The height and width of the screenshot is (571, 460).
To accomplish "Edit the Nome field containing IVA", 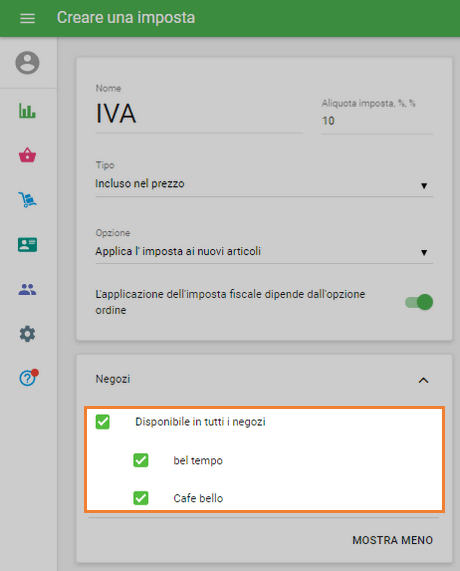I will [x=199, y=114].
